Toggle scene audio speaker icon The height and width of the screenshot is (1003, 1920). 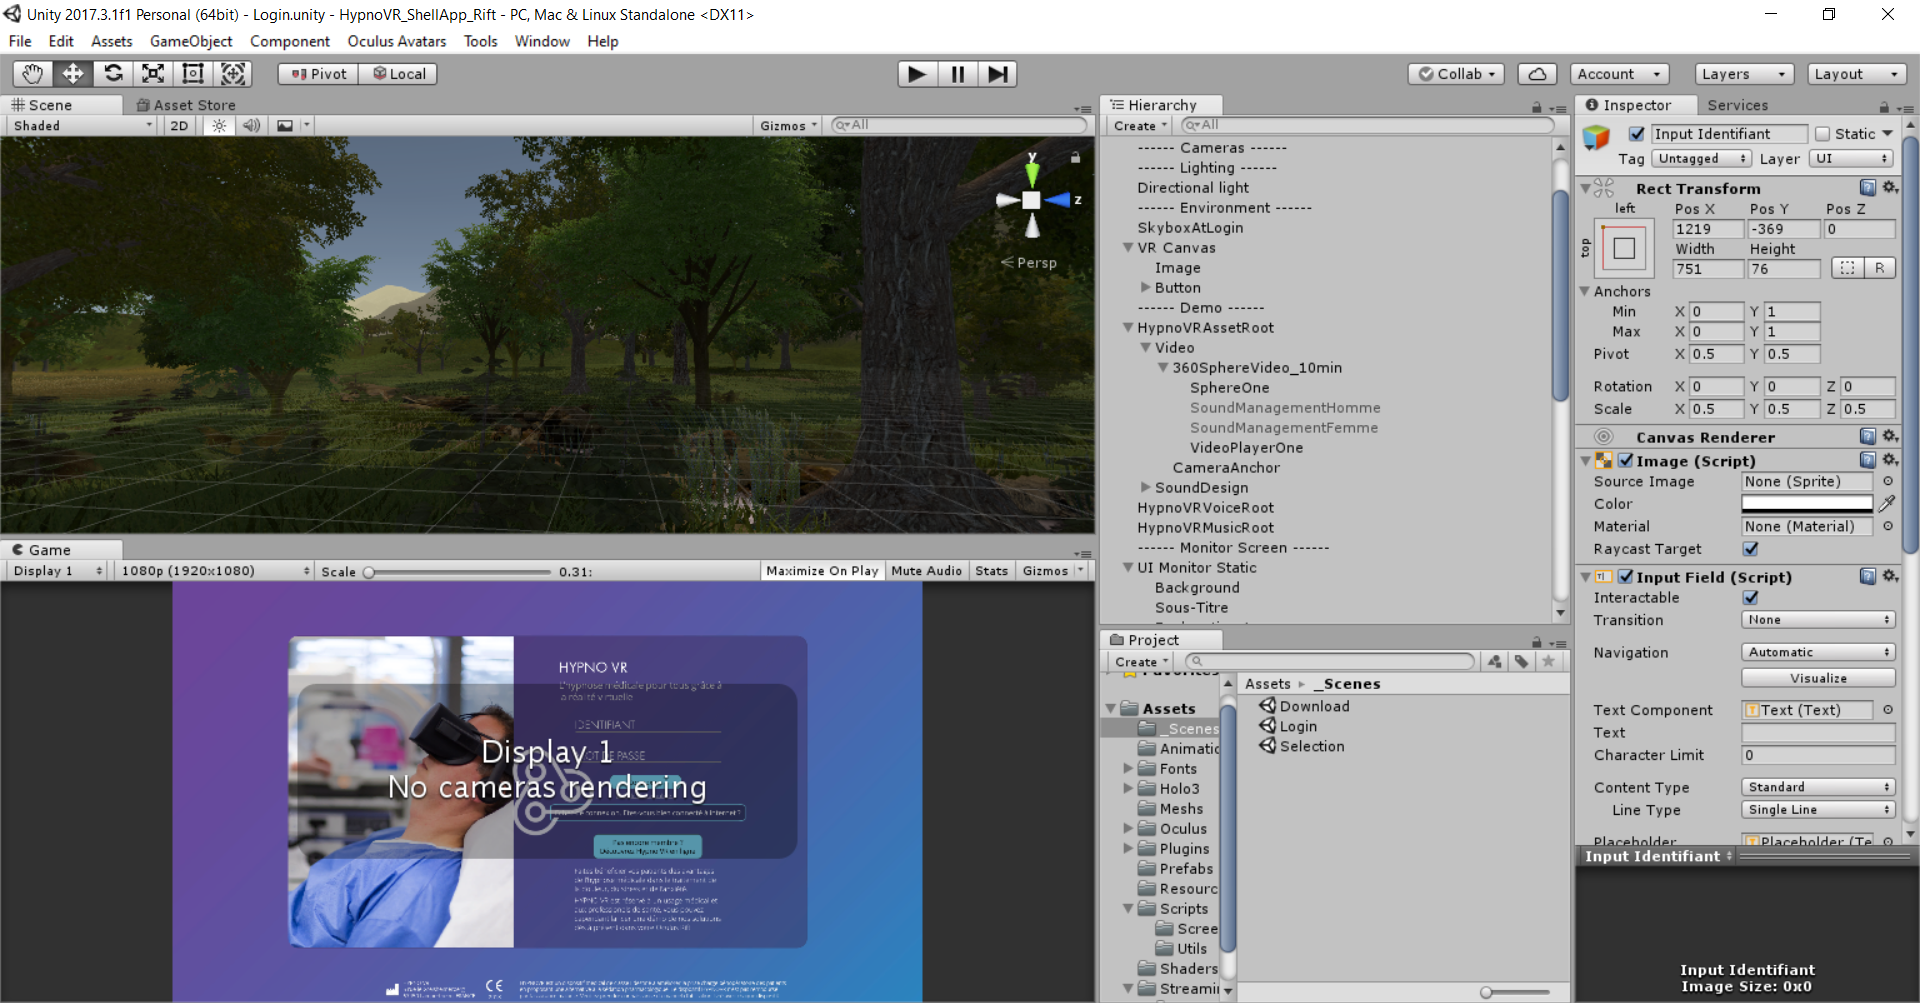coord(251,126)
